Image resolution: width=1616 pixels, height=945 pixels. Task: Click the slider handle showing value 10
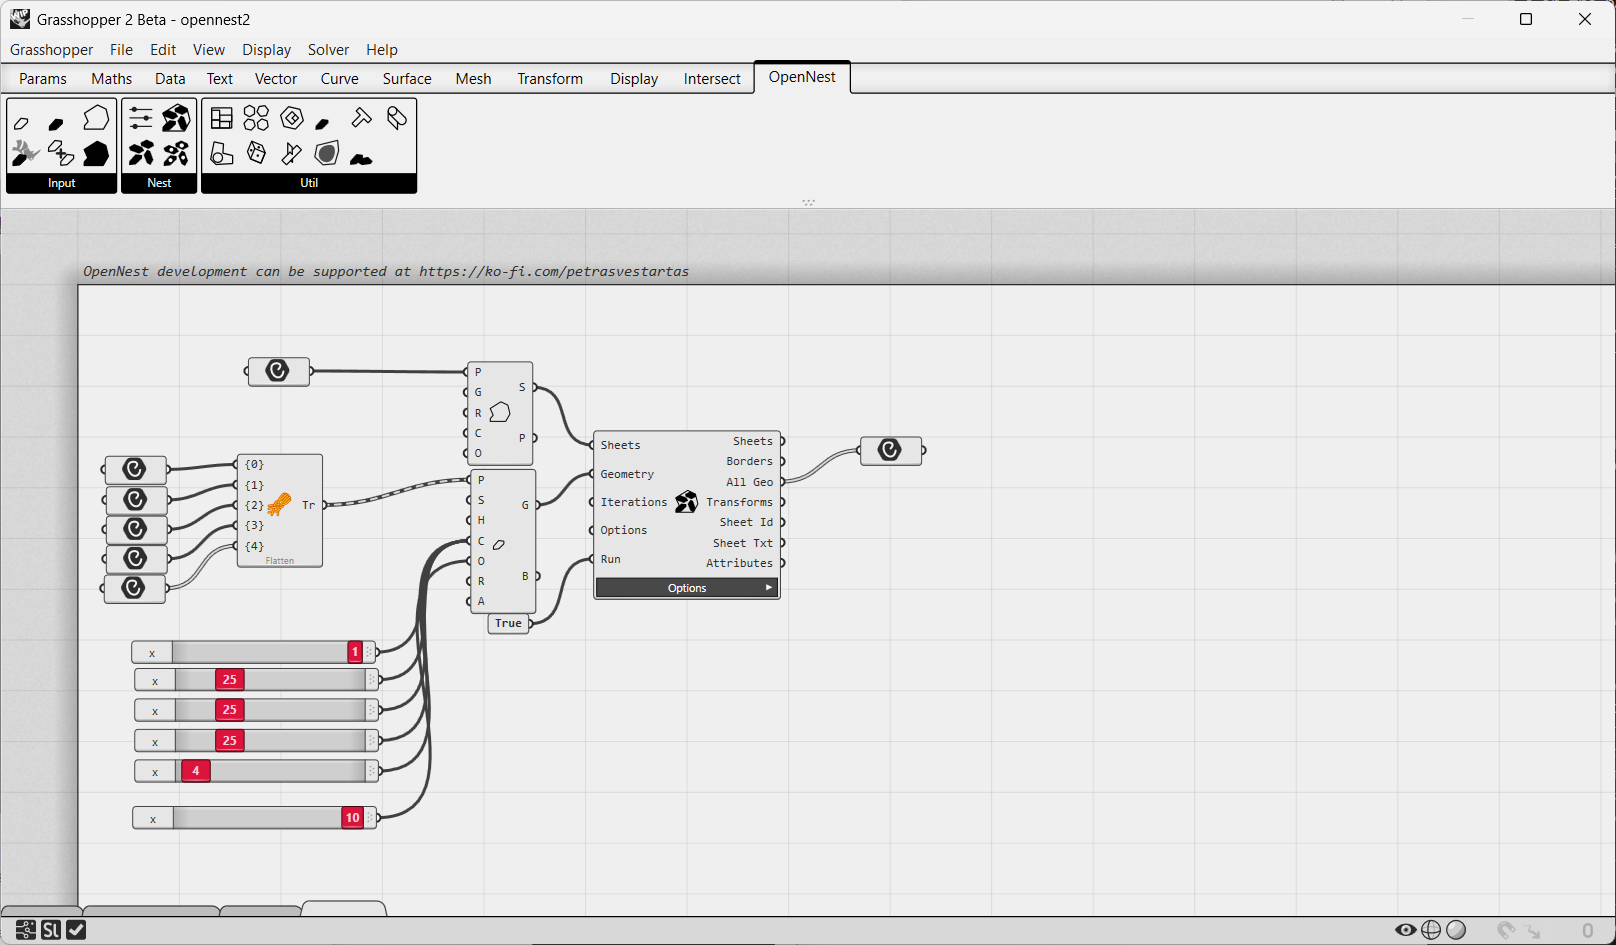352,818
